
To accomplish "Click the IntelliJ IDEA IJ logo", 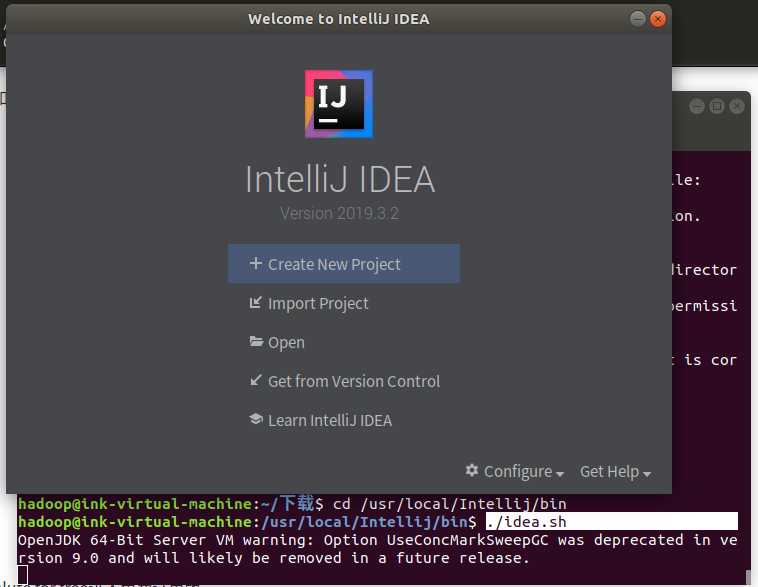I will point(338,104).
